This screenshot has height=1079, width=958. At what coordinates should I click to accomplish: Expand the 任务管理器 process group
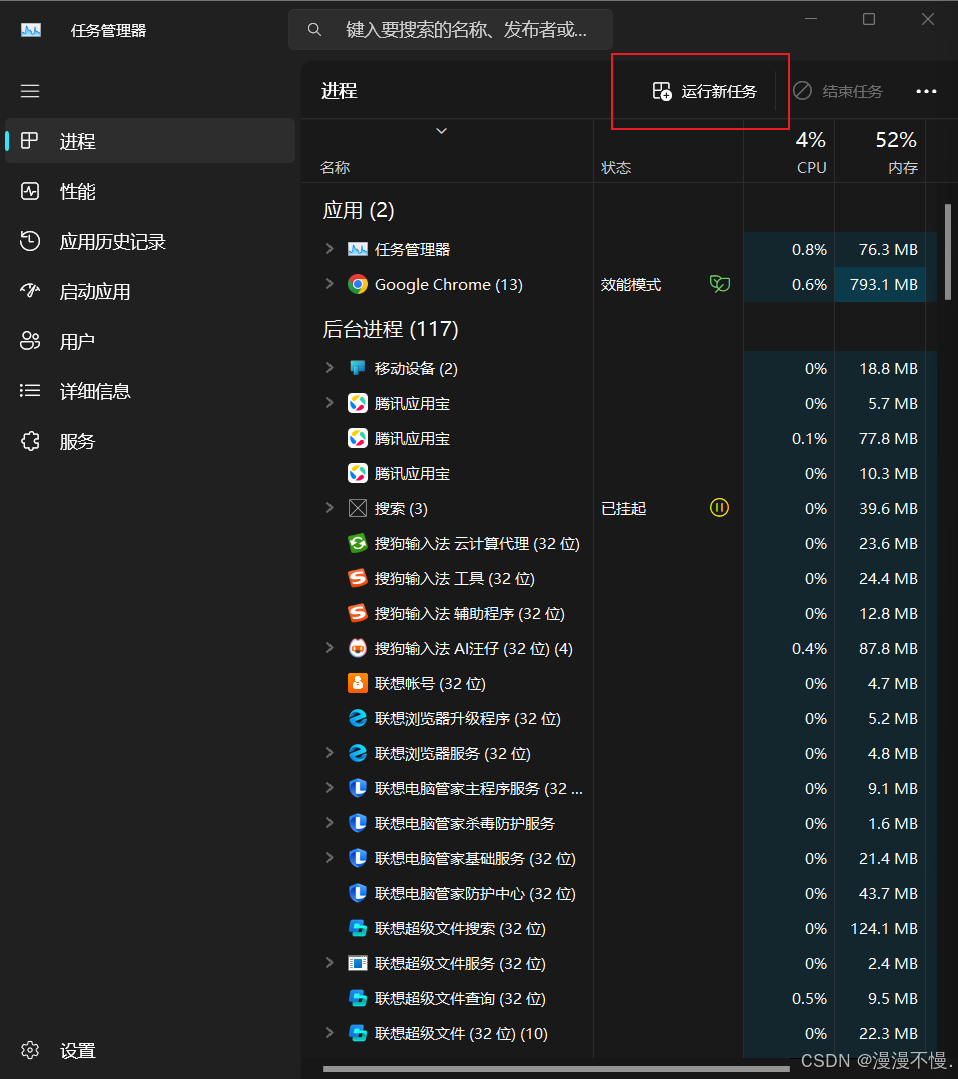point(330,249)
